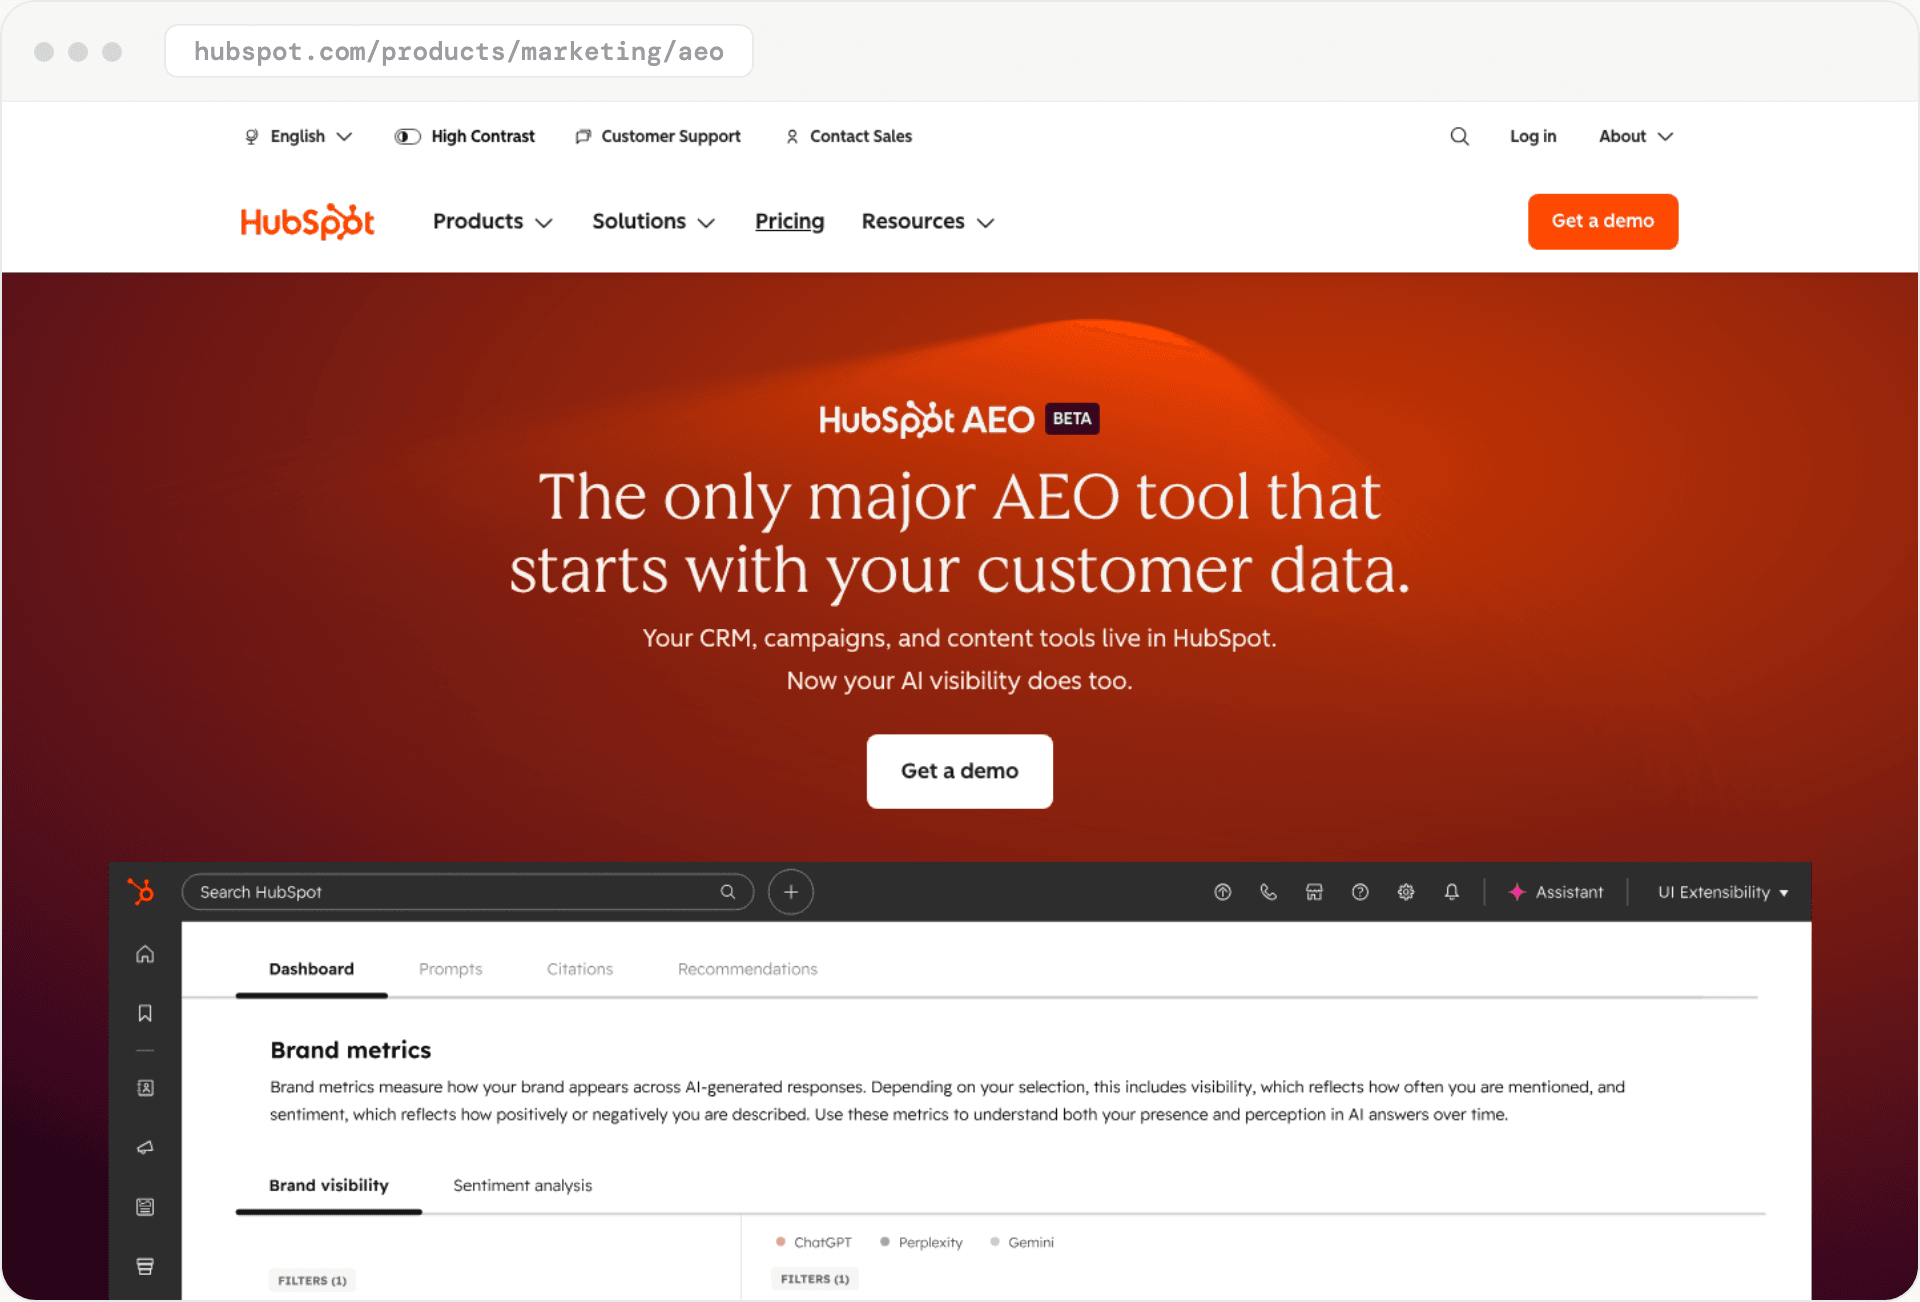The height and width of the screenshot is (1302, 1920).
Task: Open the marketplace storefront icon
Action: pyautogui.click(x=1314, y=892)
